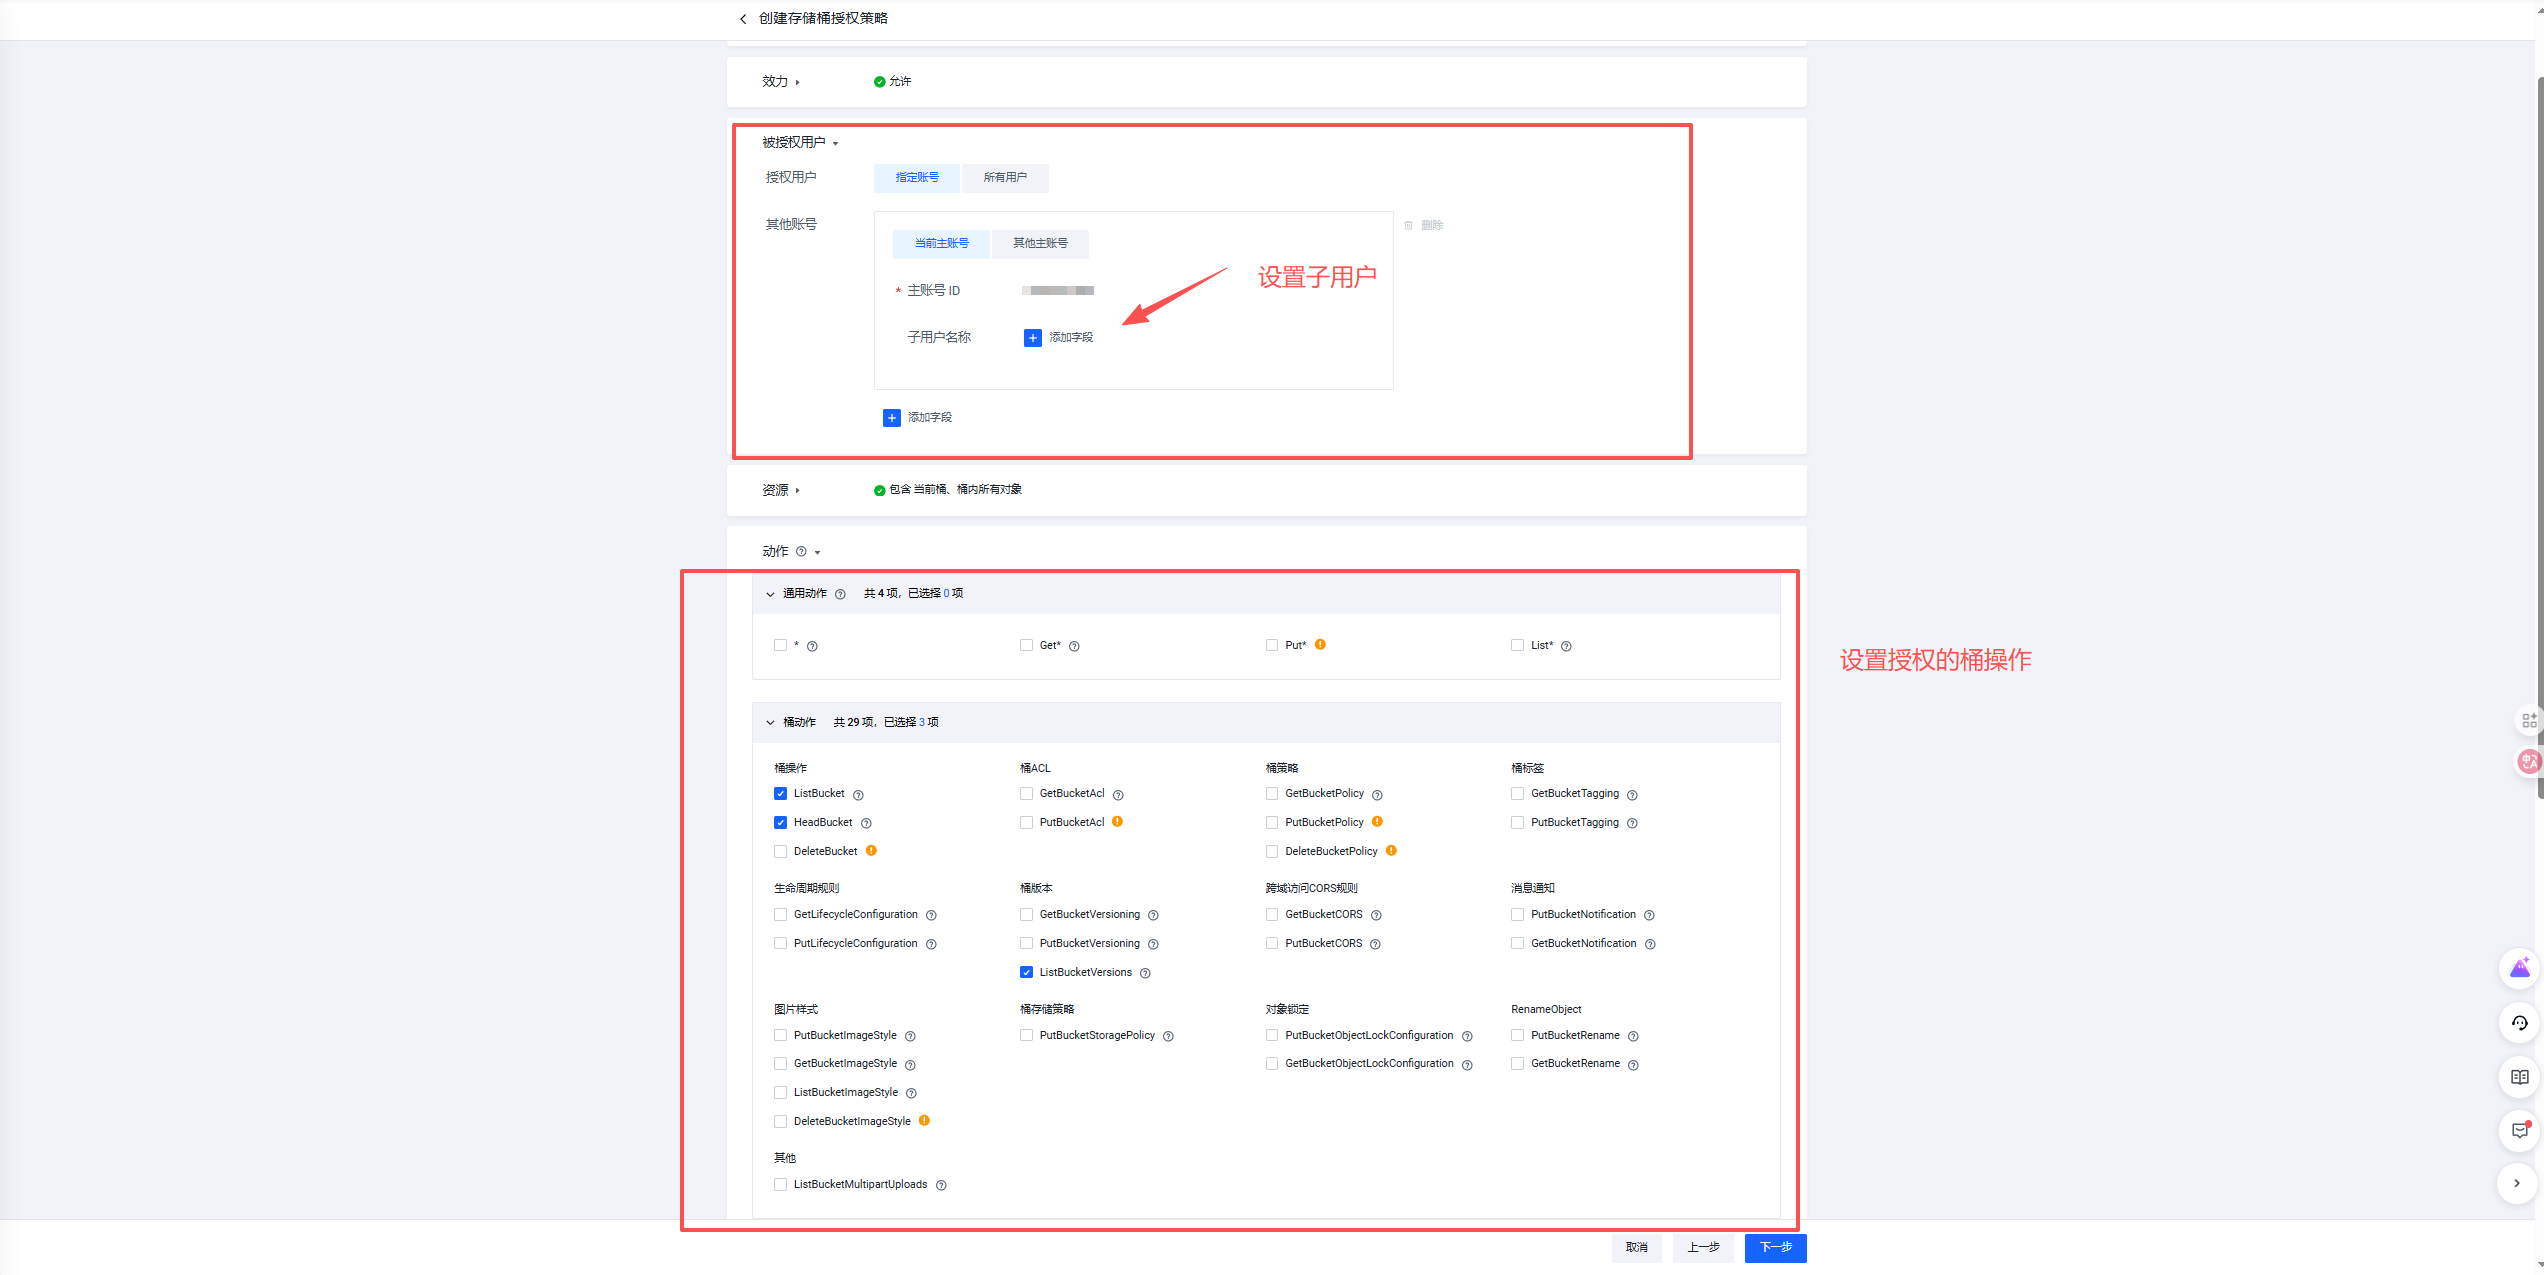Image resolution: width=2544 pixels, height=1275 pixels.
Task: Enable the DeleteBucket checkbox
Action: [780, 852]
